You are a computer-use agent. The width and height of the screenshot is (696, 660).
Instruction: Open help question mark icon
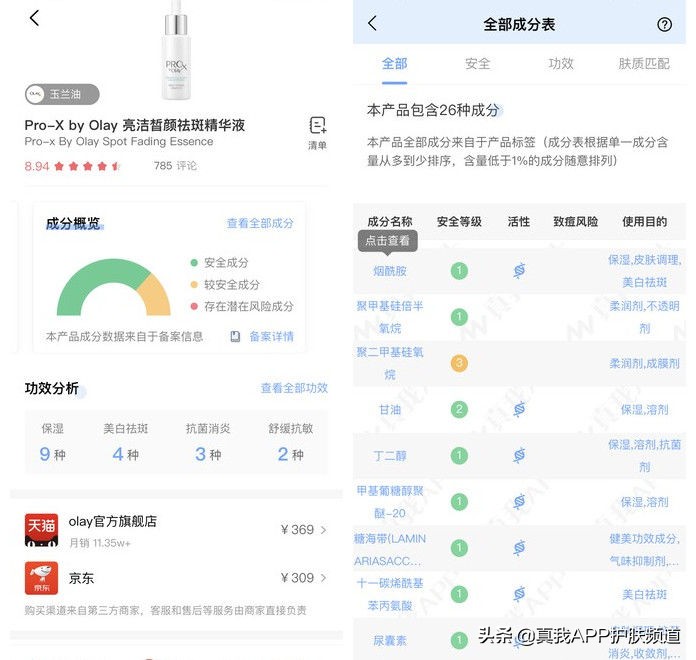point(664,24)
